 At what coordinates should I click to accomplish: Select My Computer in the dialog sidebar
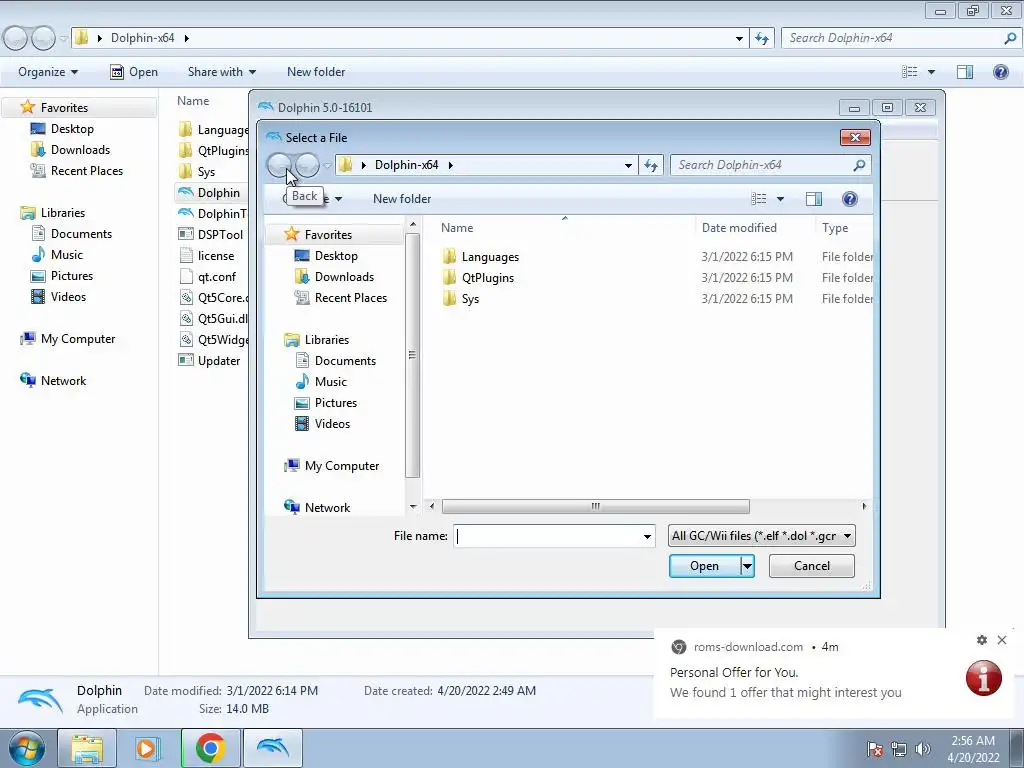[342, 466]
